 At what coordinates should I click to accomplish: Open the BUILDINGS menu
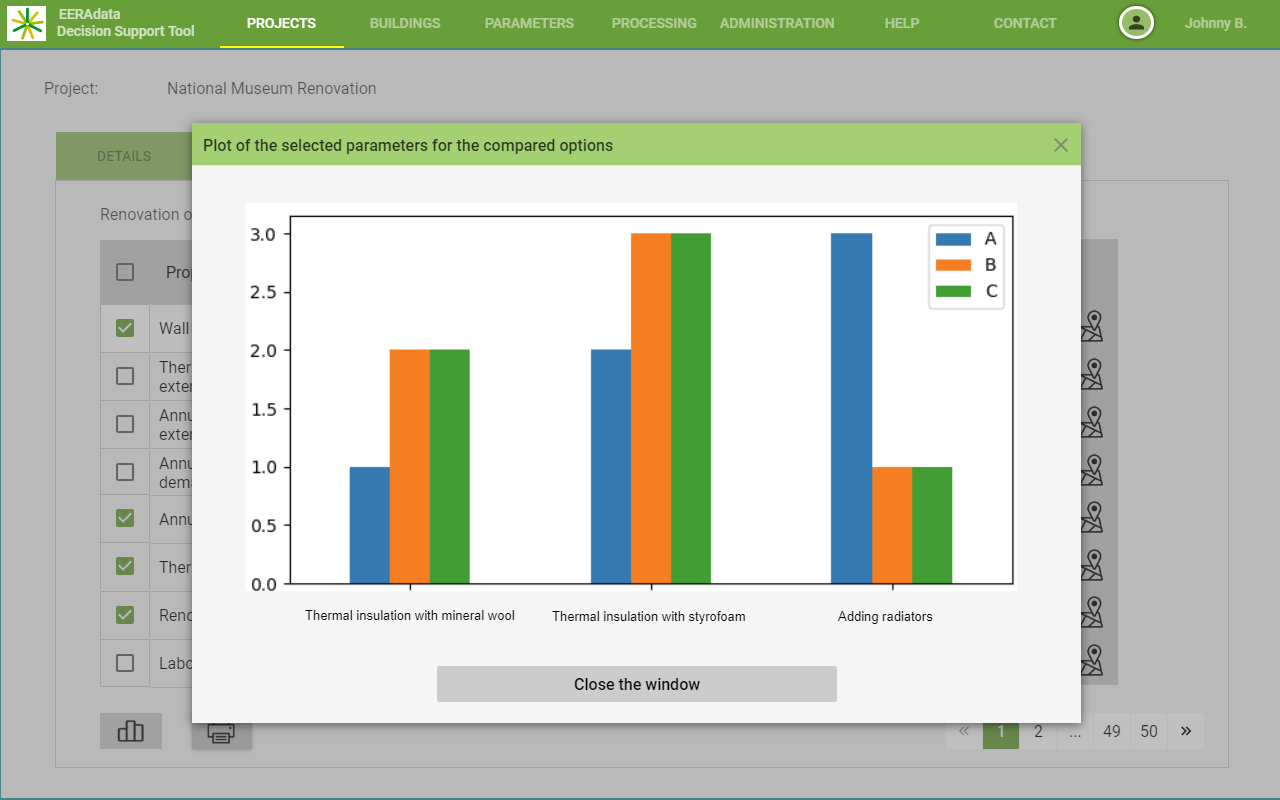click(x=405, y=23)
